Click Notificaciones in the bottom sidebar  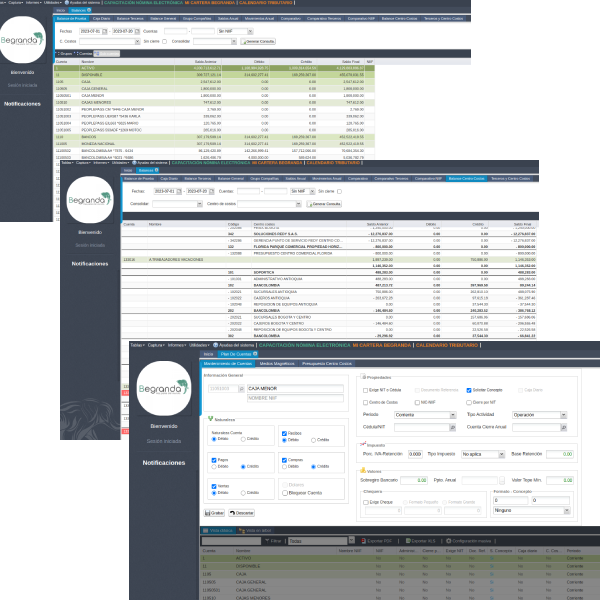pos(162,463)
